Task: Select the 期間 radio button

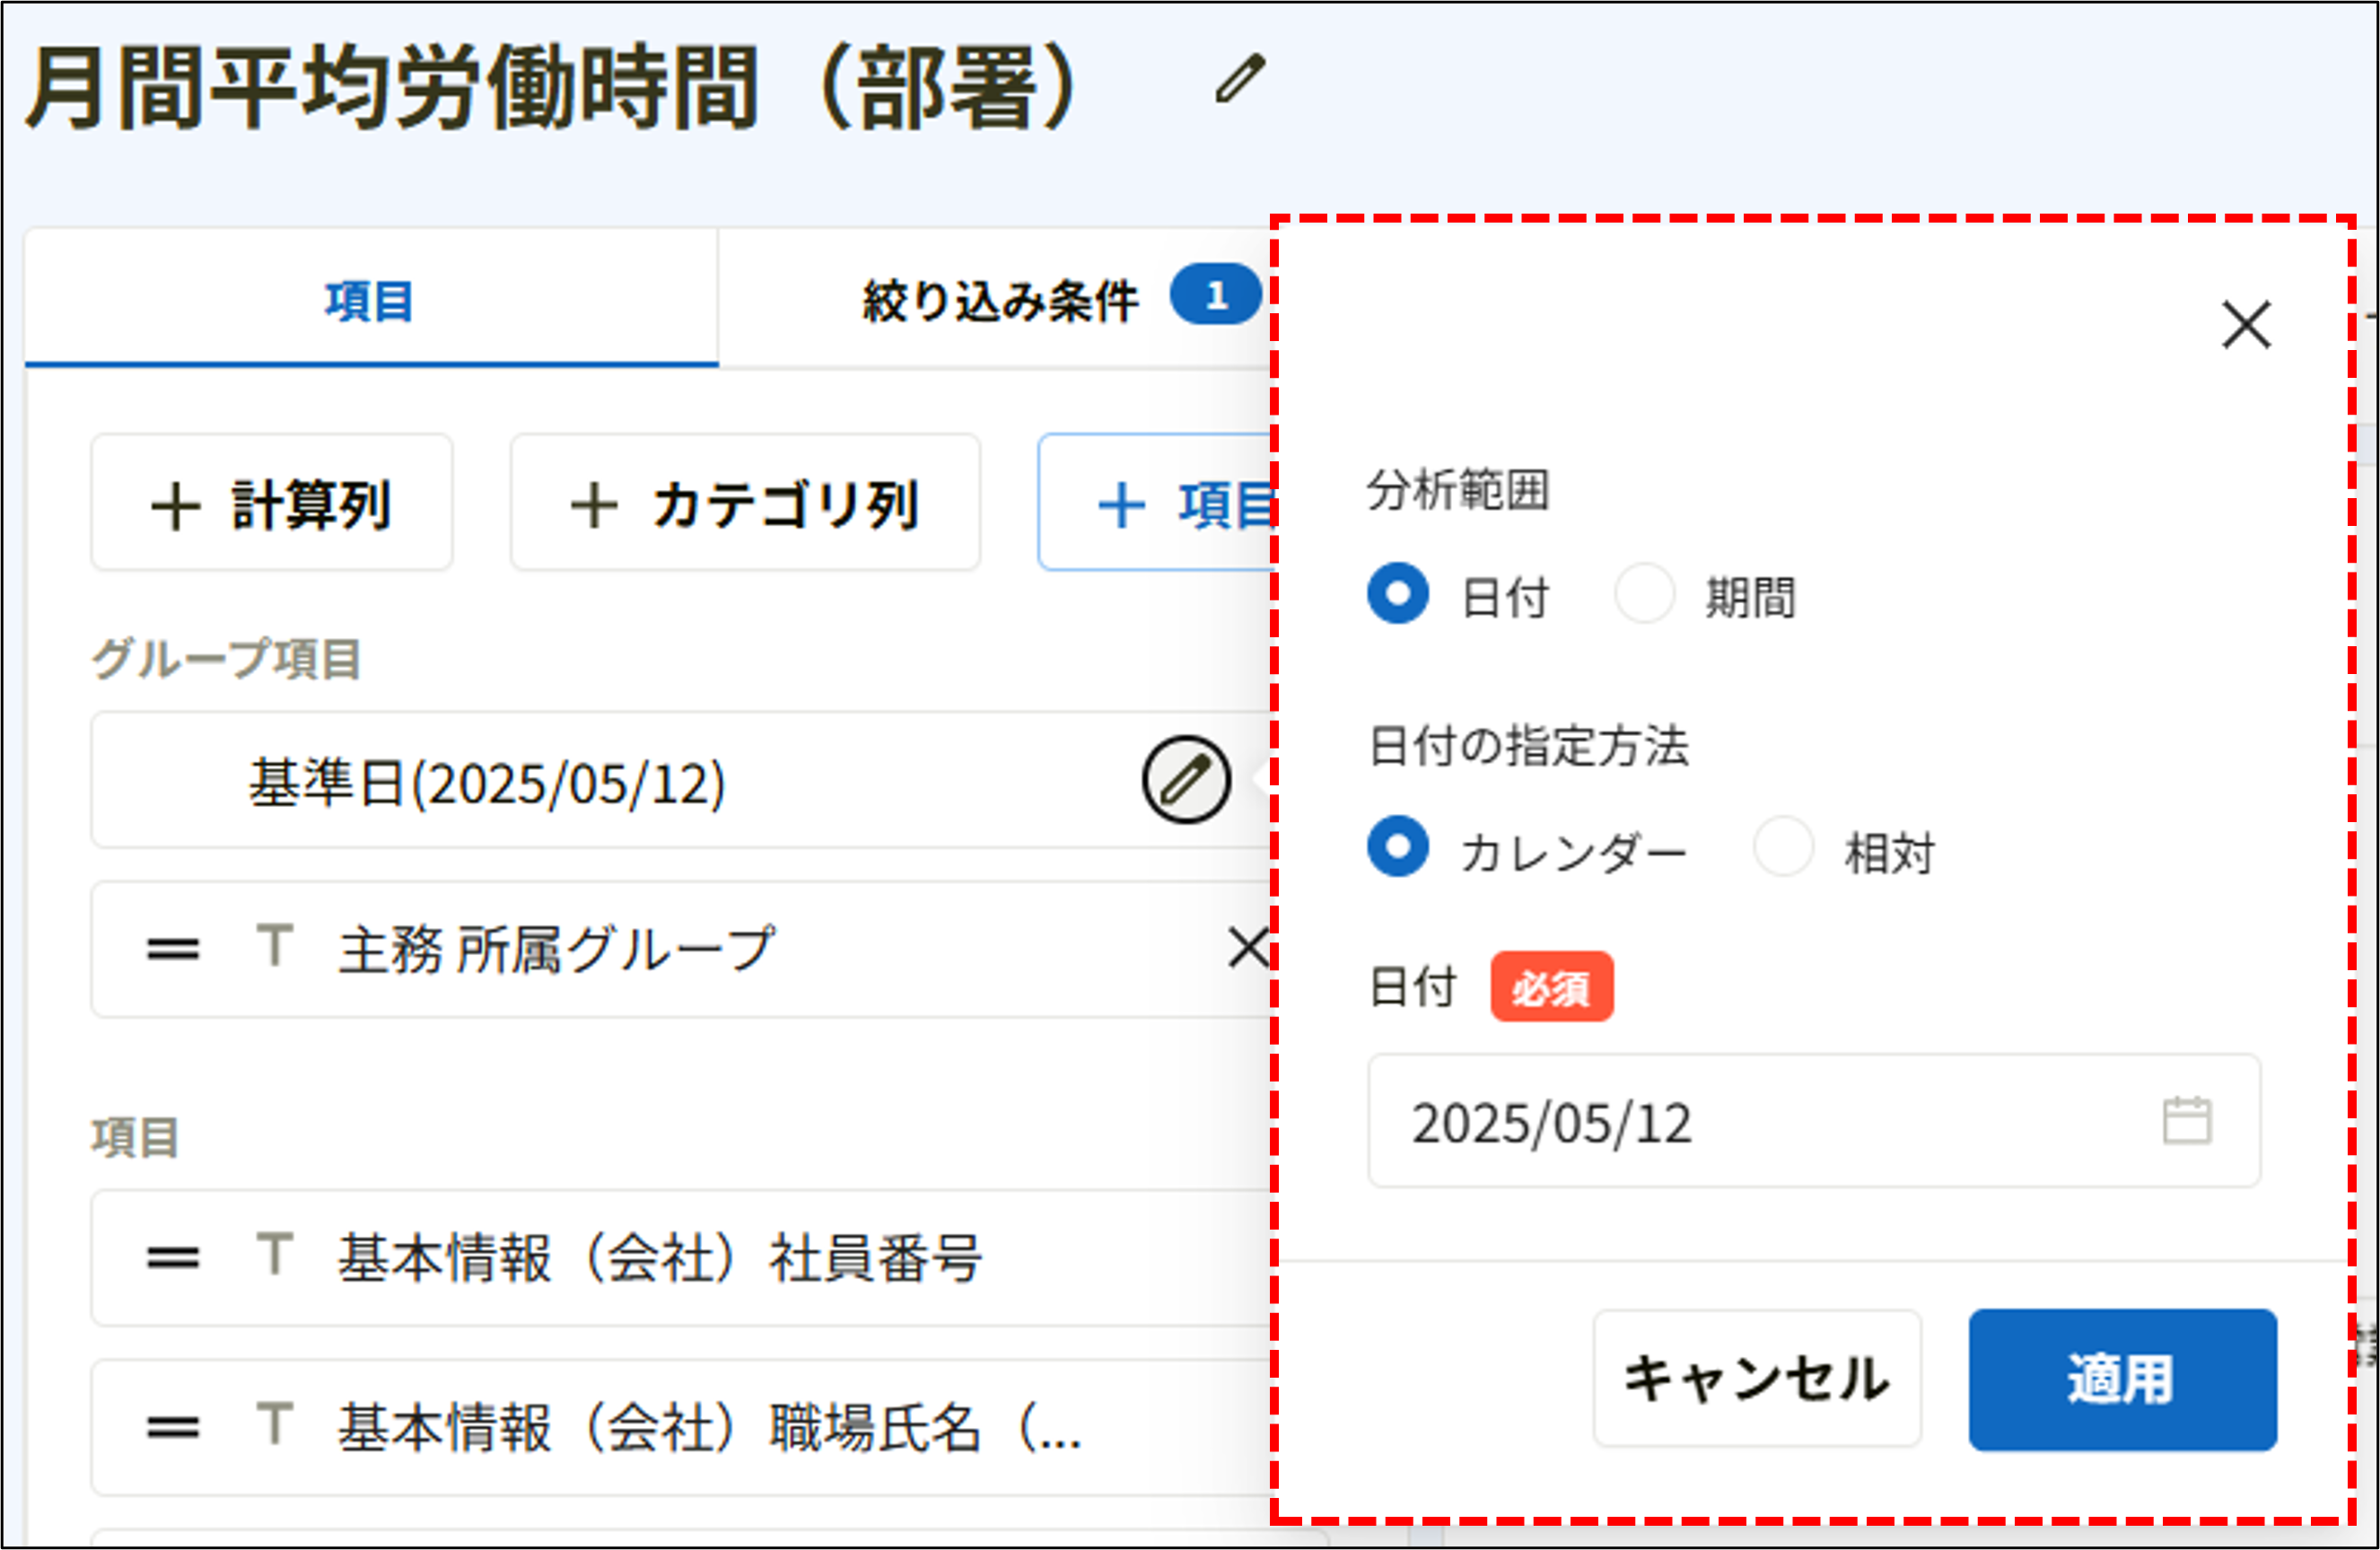Action: point(1645,592)
